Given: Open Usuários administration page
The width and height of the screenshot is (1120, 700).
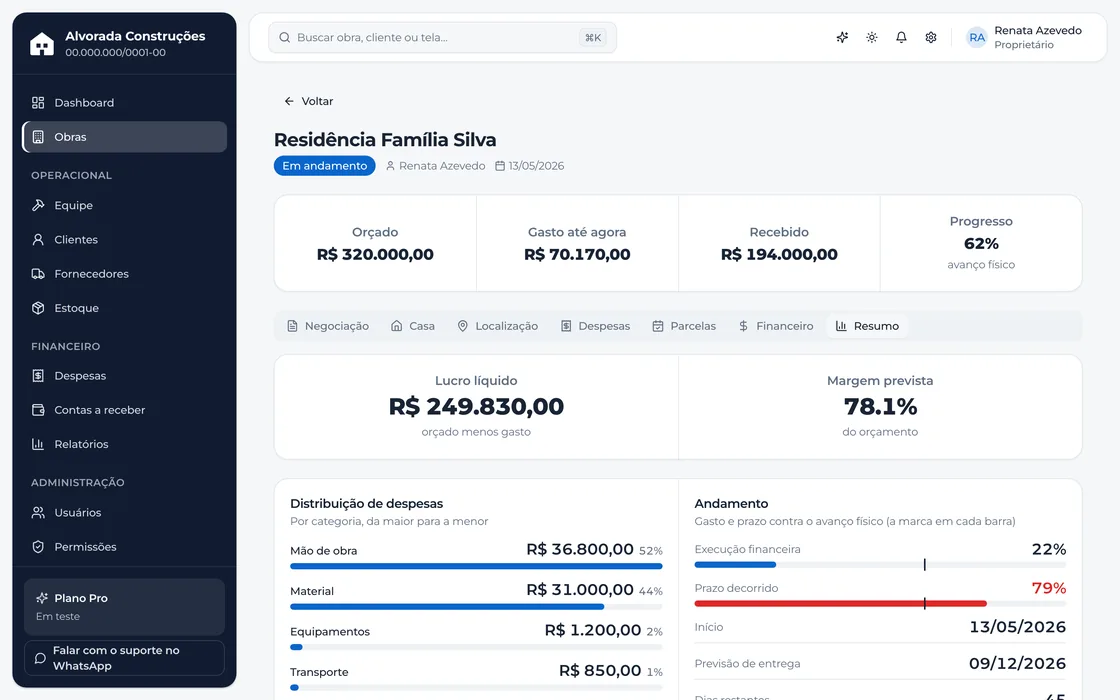Looking at the screenshot, I should [124, 513].
